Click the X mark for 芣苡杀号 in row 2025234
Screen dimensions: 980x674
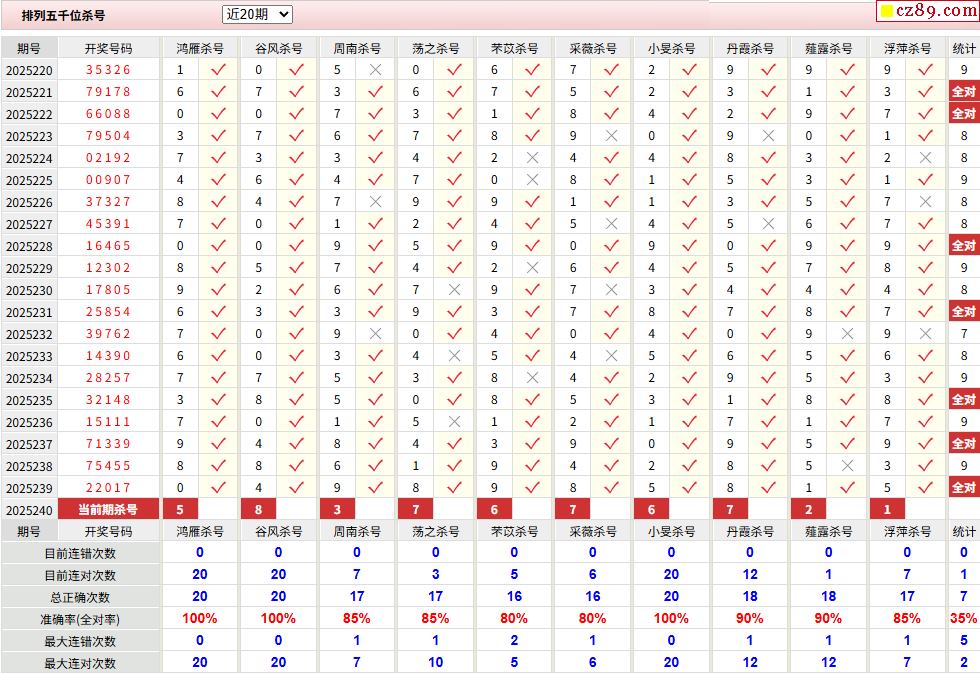coord(532,378)
